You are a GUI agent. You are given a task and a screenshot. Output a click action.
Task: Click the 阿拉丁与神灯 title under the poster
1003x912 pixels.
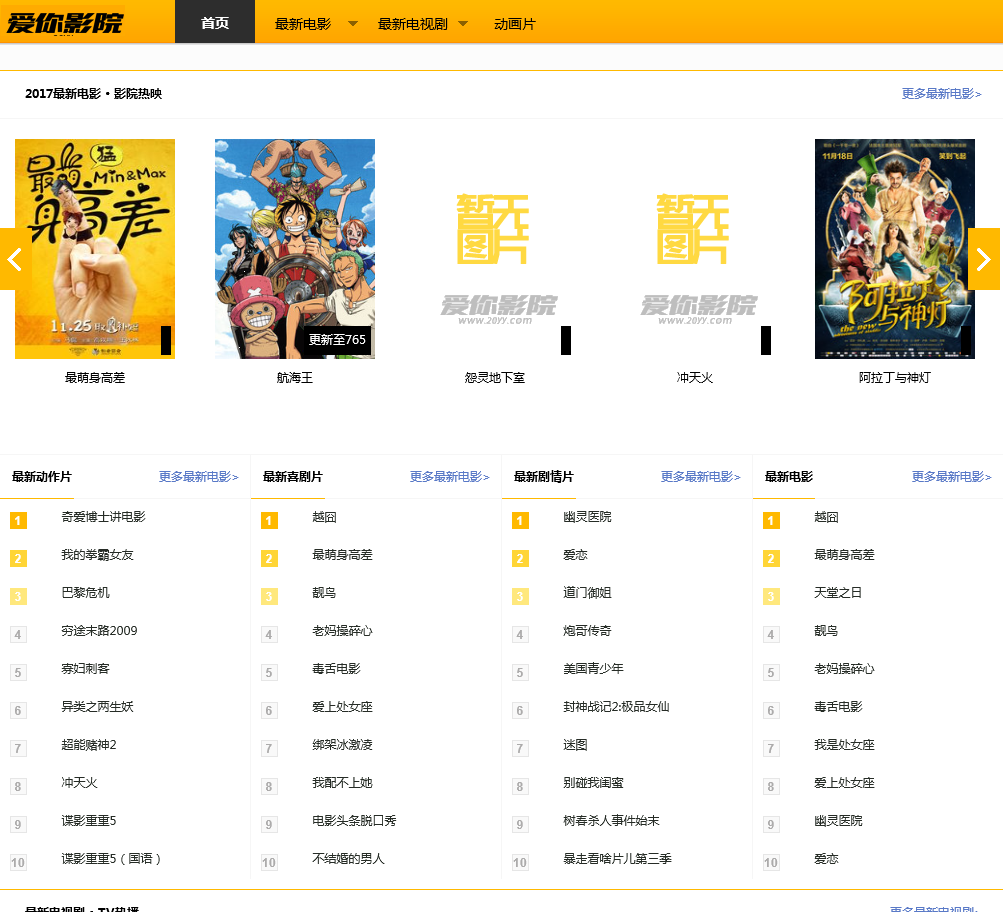[x=894, y=378]
